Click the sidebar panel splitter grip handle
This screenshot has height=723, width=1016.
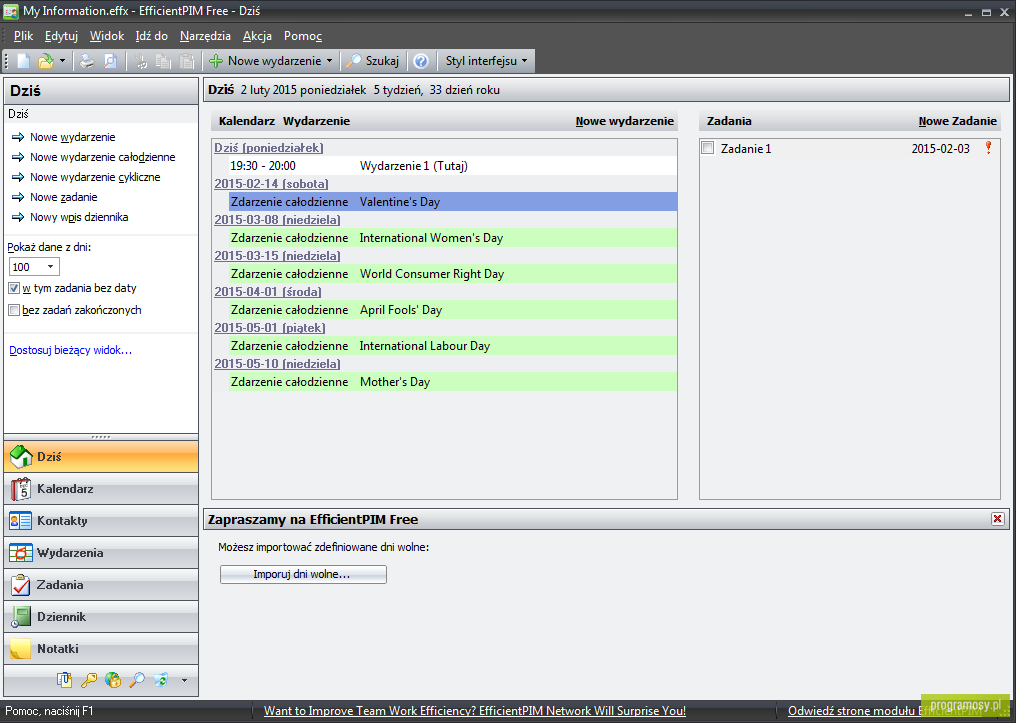point(101,437)
